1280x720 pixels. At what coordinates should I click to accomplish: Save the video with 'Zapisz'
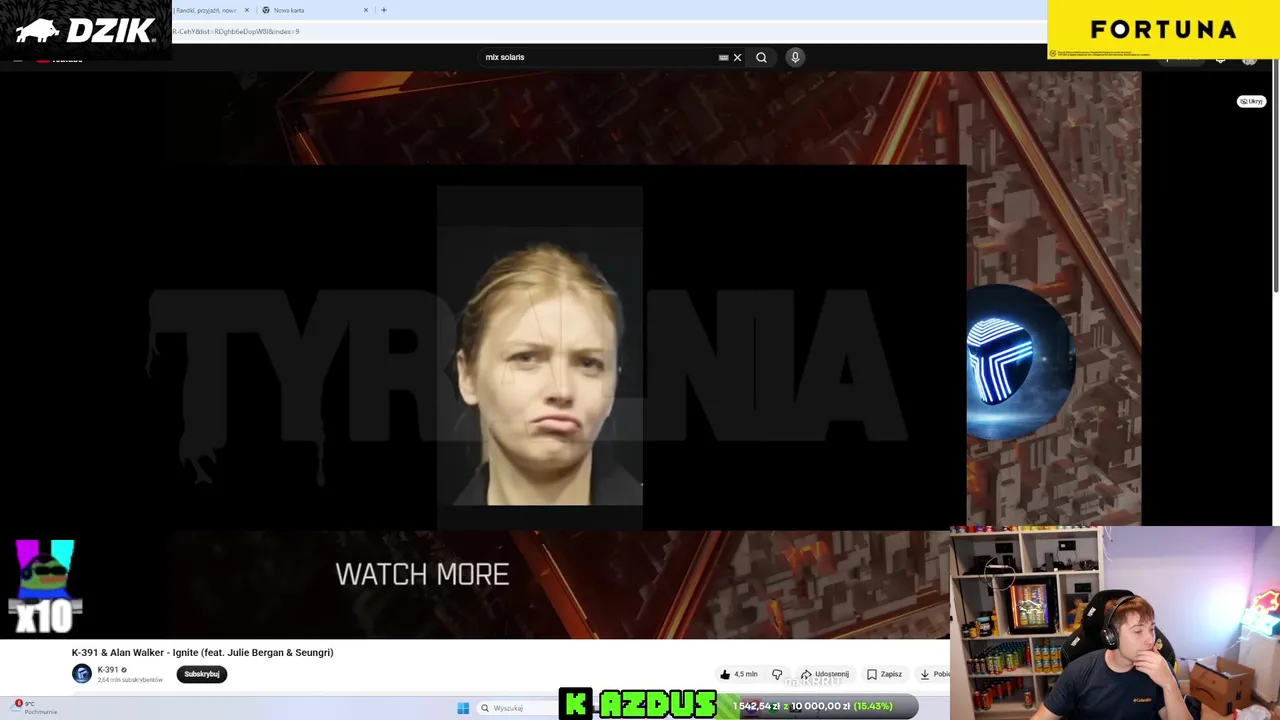[884, 674]
